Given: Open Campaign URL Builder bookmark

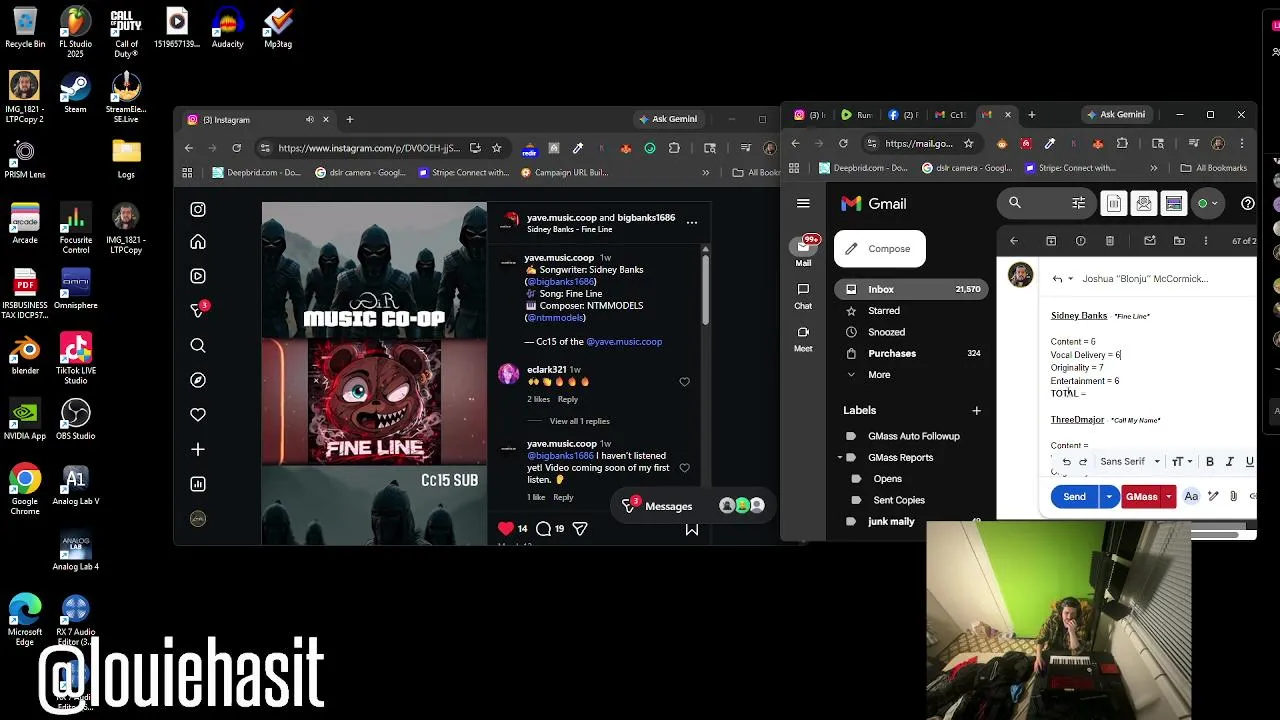Looking at the screenshot, I should pos(565,172).
